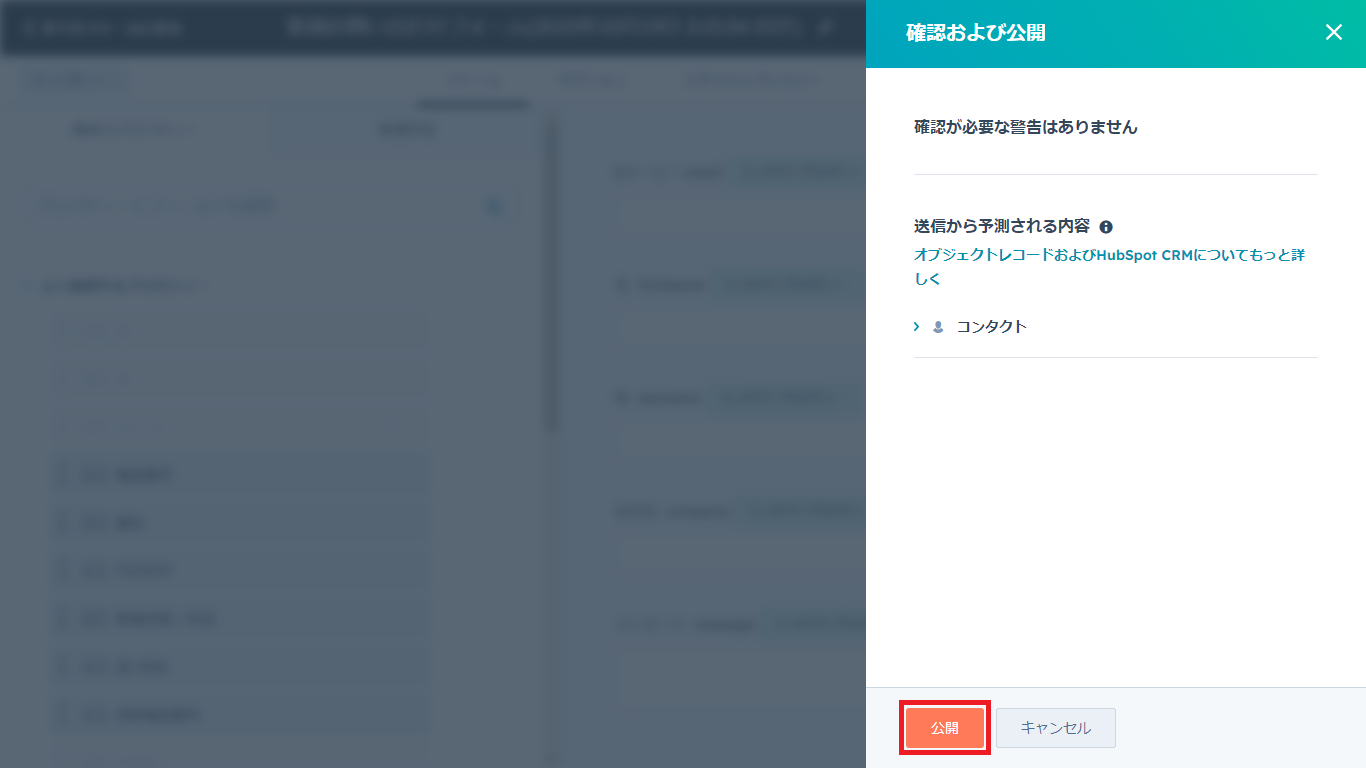Viewport: 1366px width, 768px height.
Task: Close the 確認および公開 side panel
Action: [x=1333, y=32]
